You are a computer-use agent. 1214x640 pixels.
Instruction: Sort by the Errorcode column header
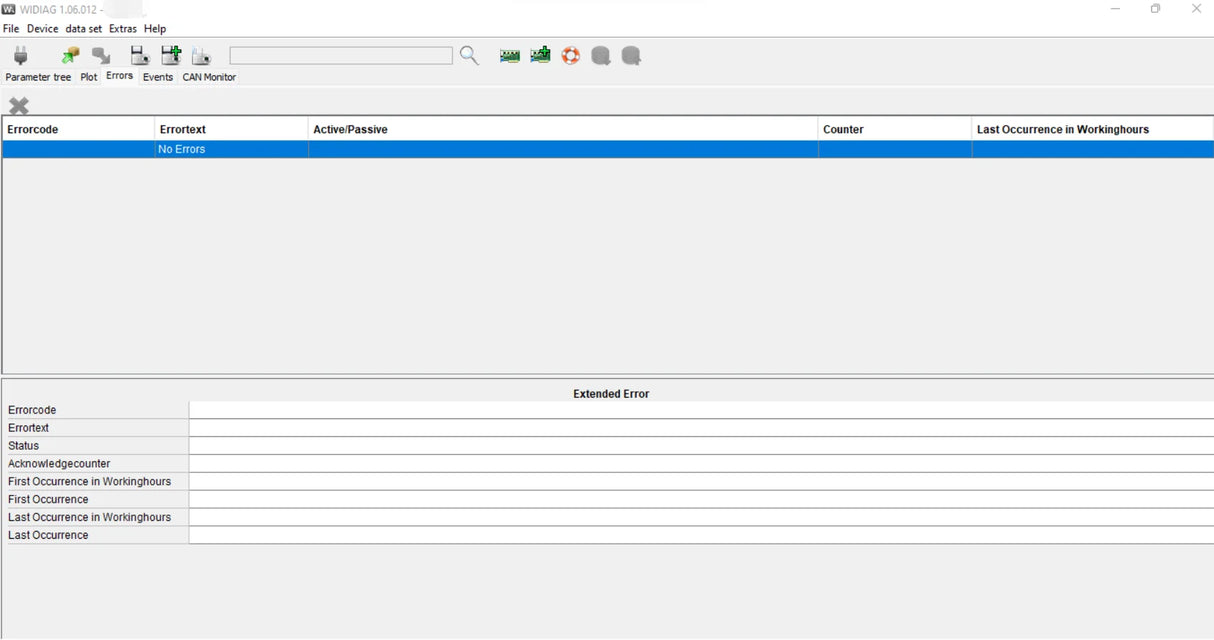click(x=78, y=129)
